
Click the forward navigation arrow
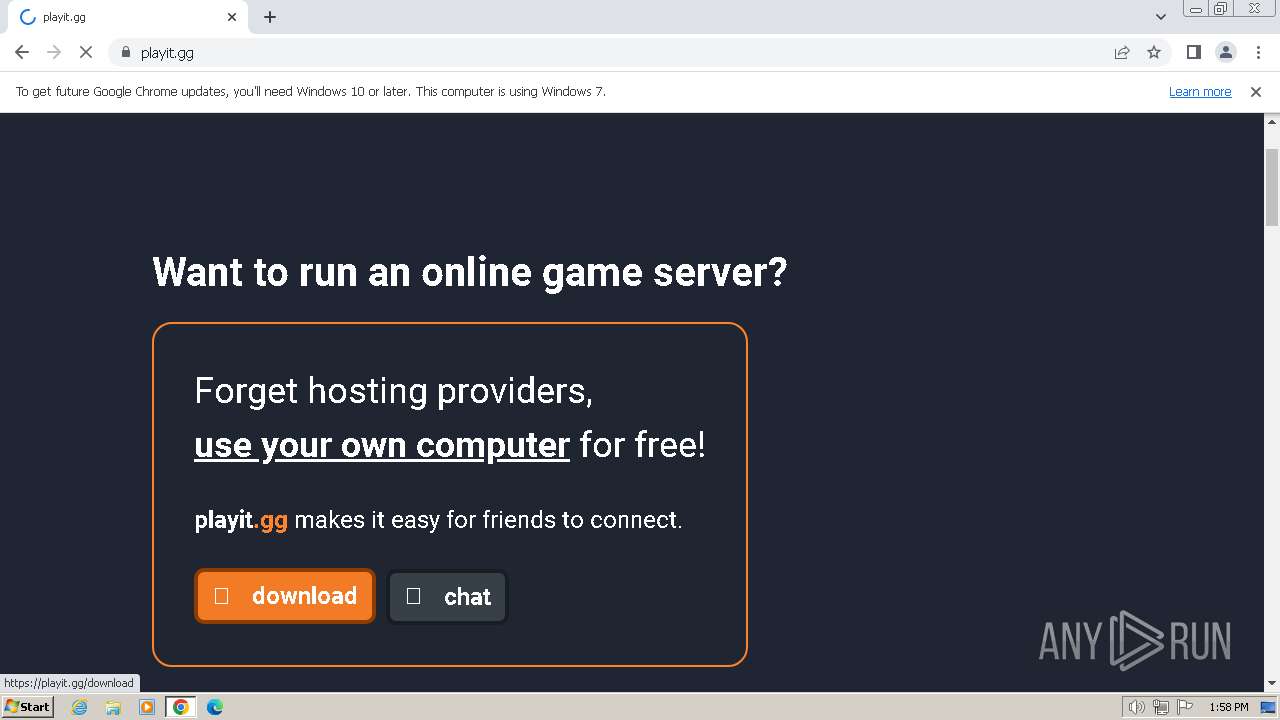click(x=54, y=52)
